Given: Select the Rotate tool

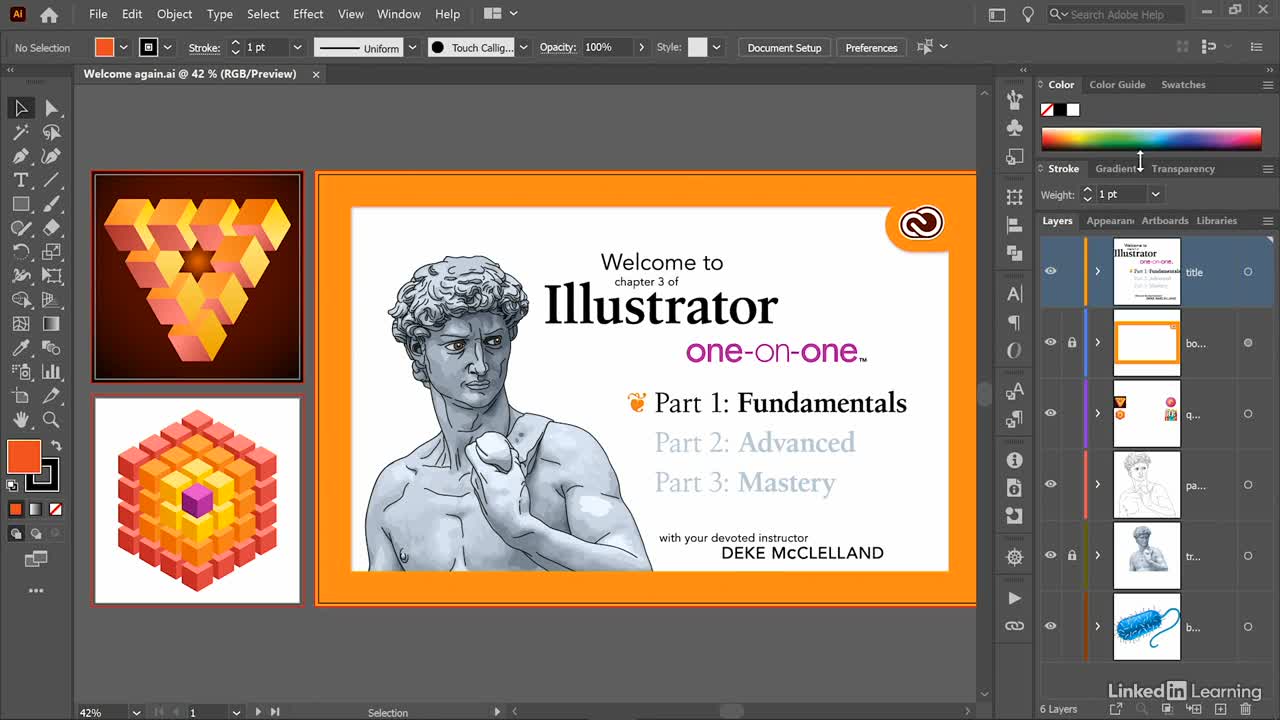Looking at the screenshot, I should tap(21, 252).
